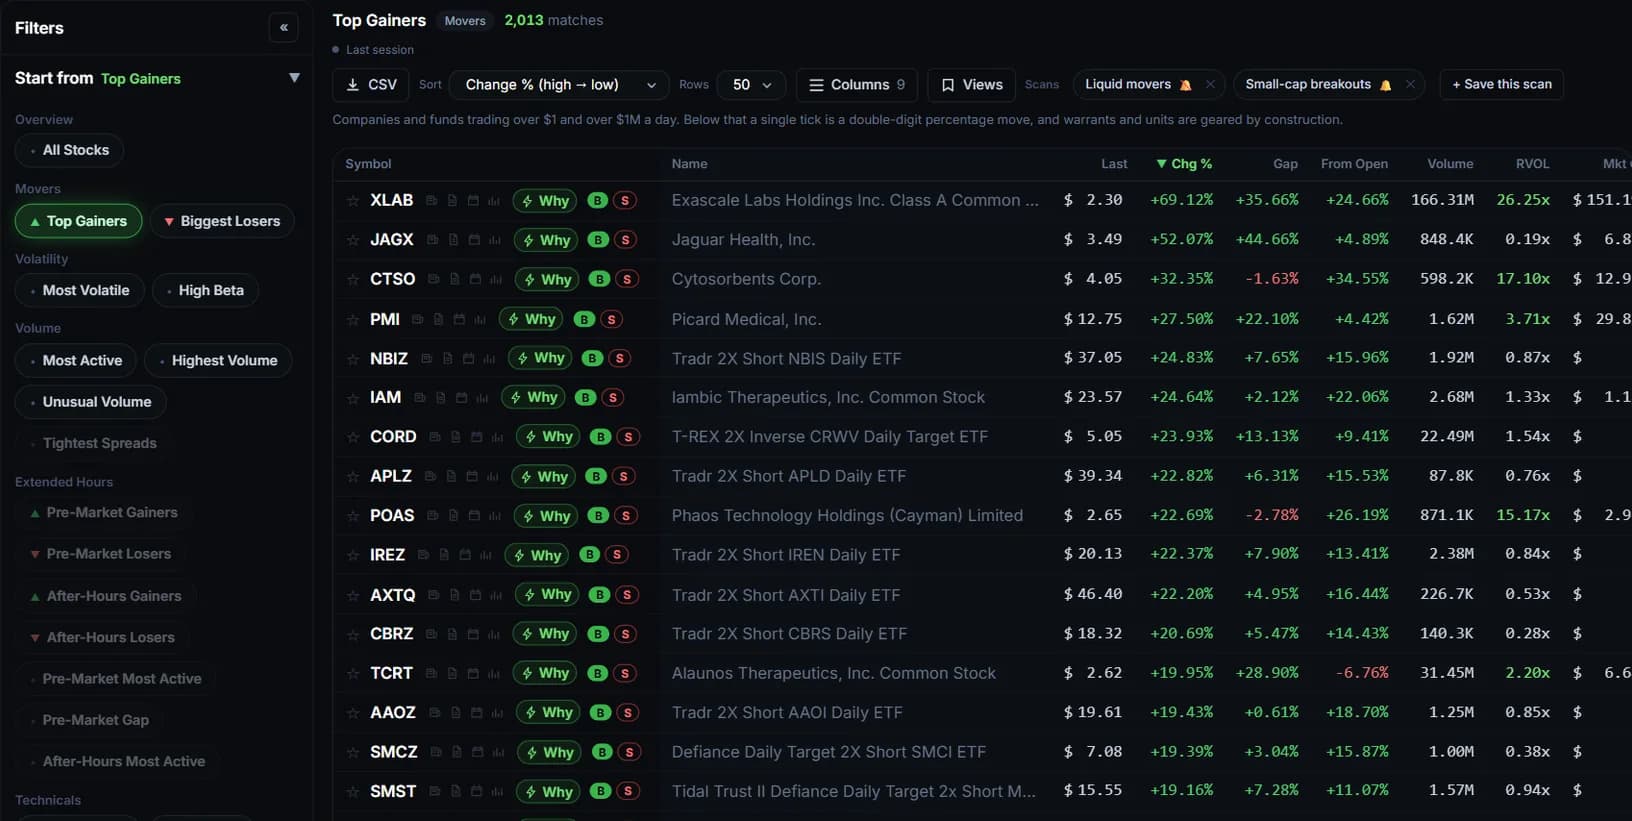This screenshot has height=821, width=1632.
Task: Open the filings document icon for JAGX
Action: (453, 240)
